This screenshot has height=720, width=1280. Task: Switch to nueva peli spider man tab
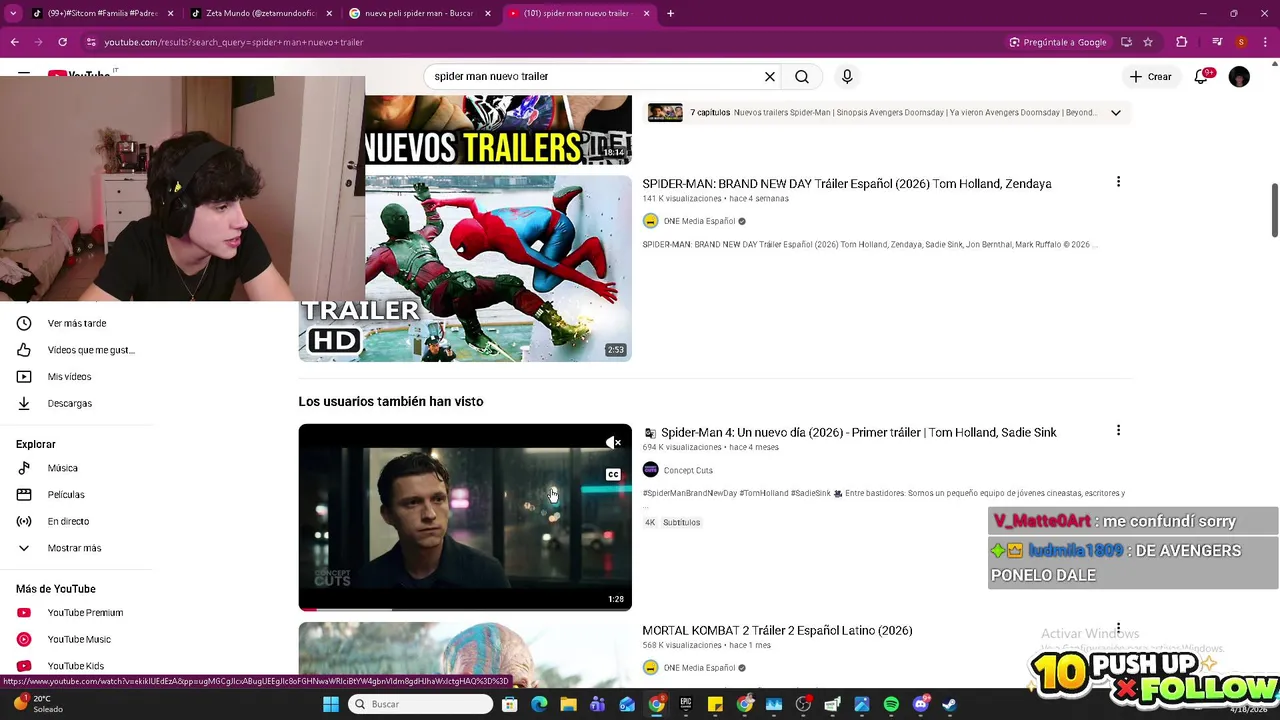pyautogui.click(x=417, y=14)
